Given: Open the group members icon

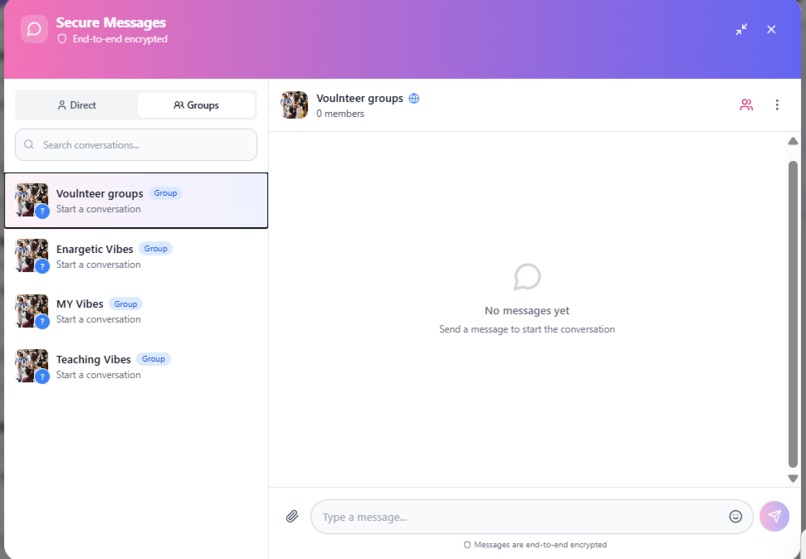Looking at the screenshot, I should point(746,105).
